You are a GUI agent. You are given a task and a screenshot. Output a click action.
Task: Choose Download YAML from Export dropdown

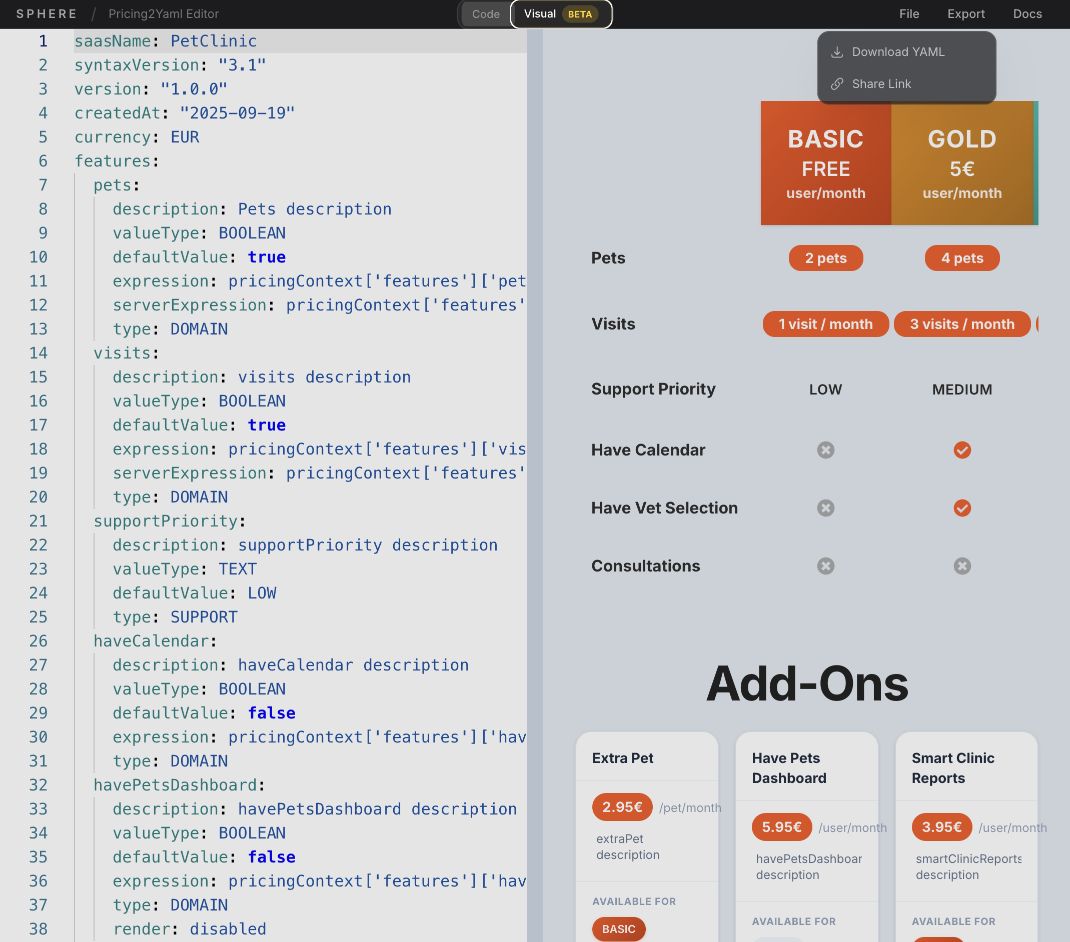pyautogui.click(x=906, y=52)
